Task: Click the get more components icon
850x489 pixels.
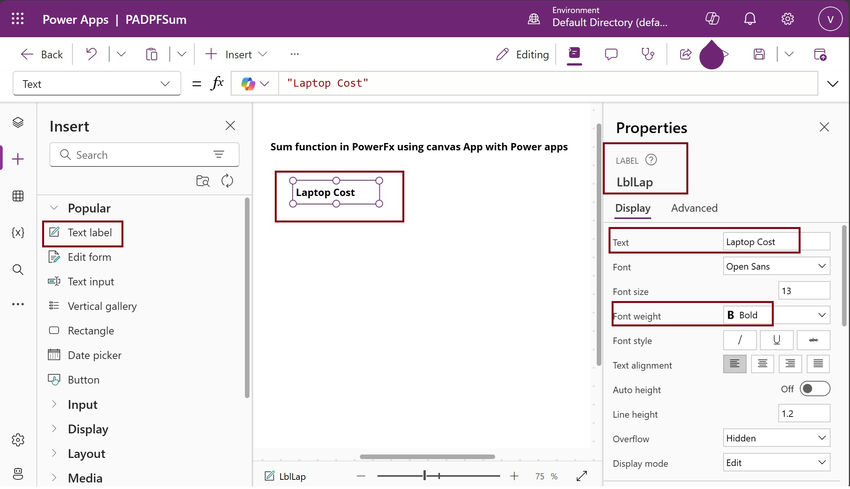Action: (x=203, y=181)
